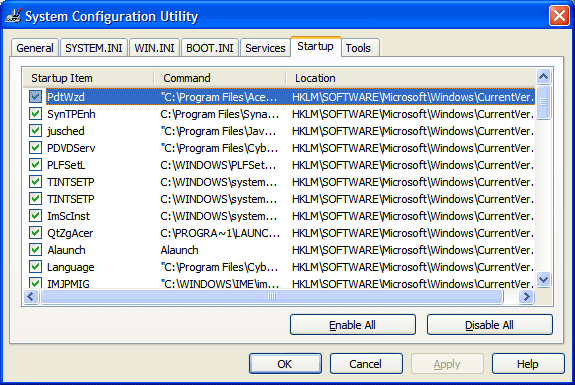Click the C:\WINDOWS\PLFSet... command cell

[x=219, y=165]
